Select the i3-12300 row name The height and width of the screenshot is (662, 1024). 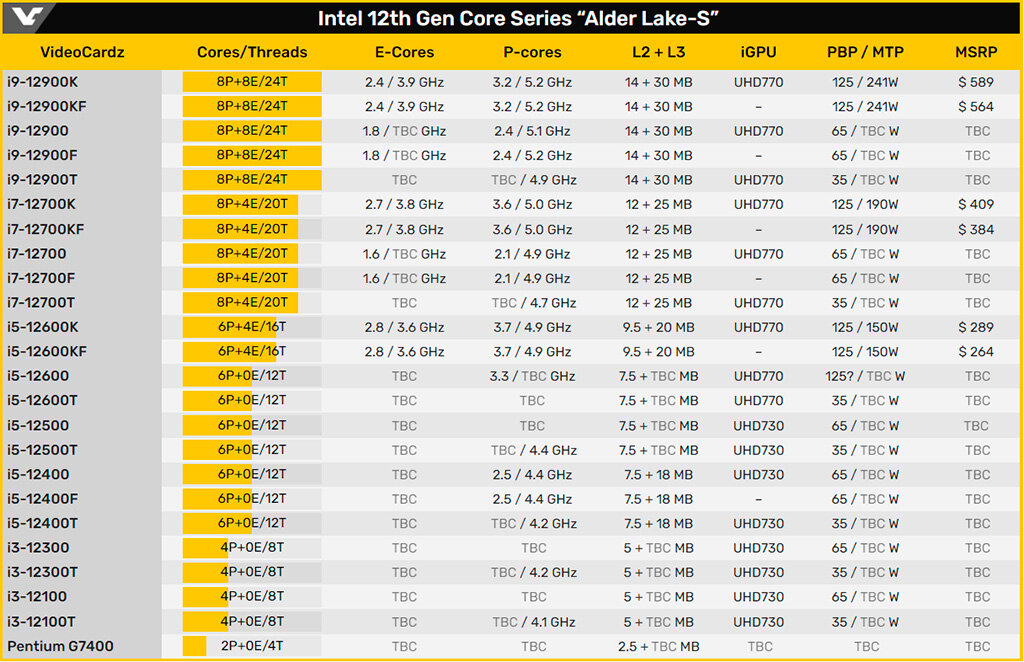pyautogui.click(x=38, y=548)
